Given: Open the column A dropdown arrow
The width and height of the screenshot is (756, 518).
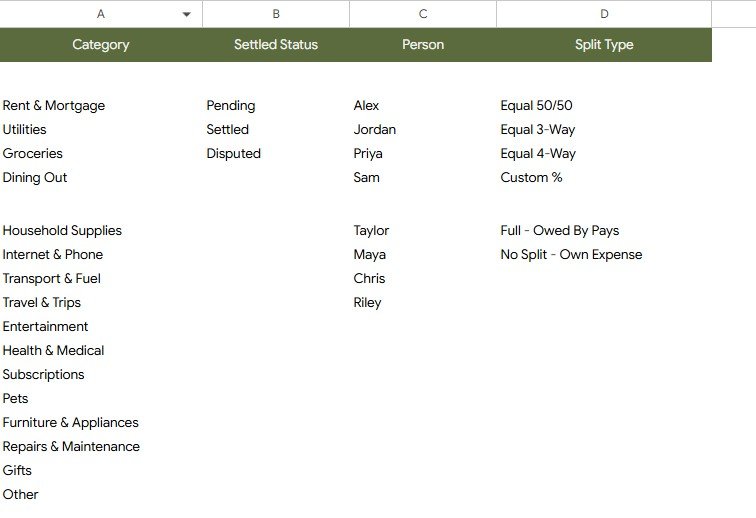Looking at the screenshot, I should click(x=187, y=14).
